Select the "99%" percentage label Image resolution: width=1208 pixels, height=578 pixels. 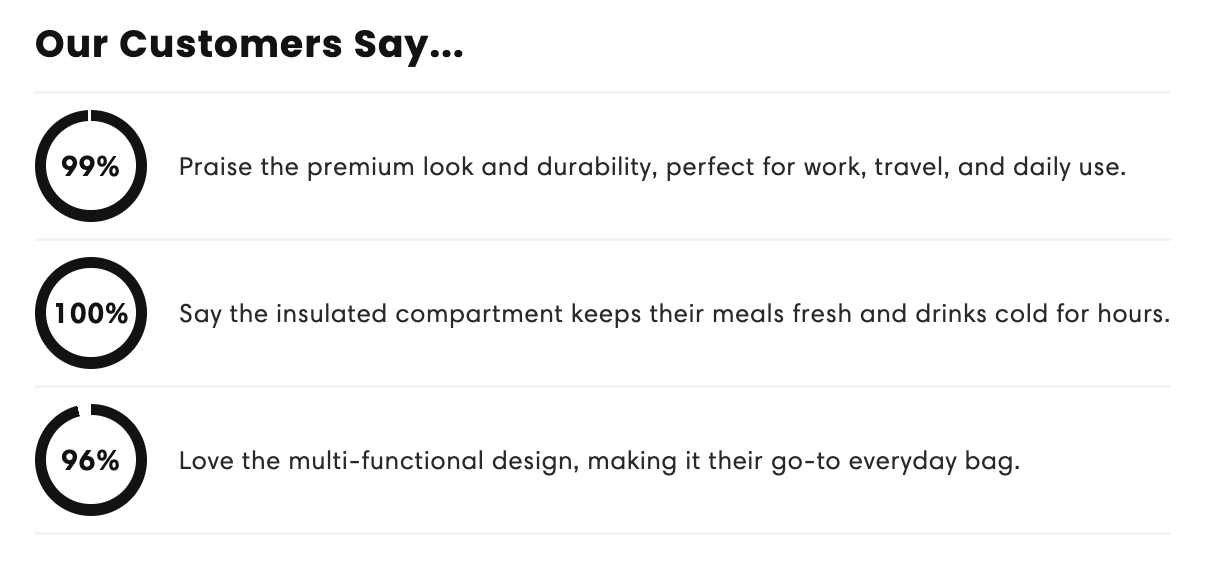[91, 167]
